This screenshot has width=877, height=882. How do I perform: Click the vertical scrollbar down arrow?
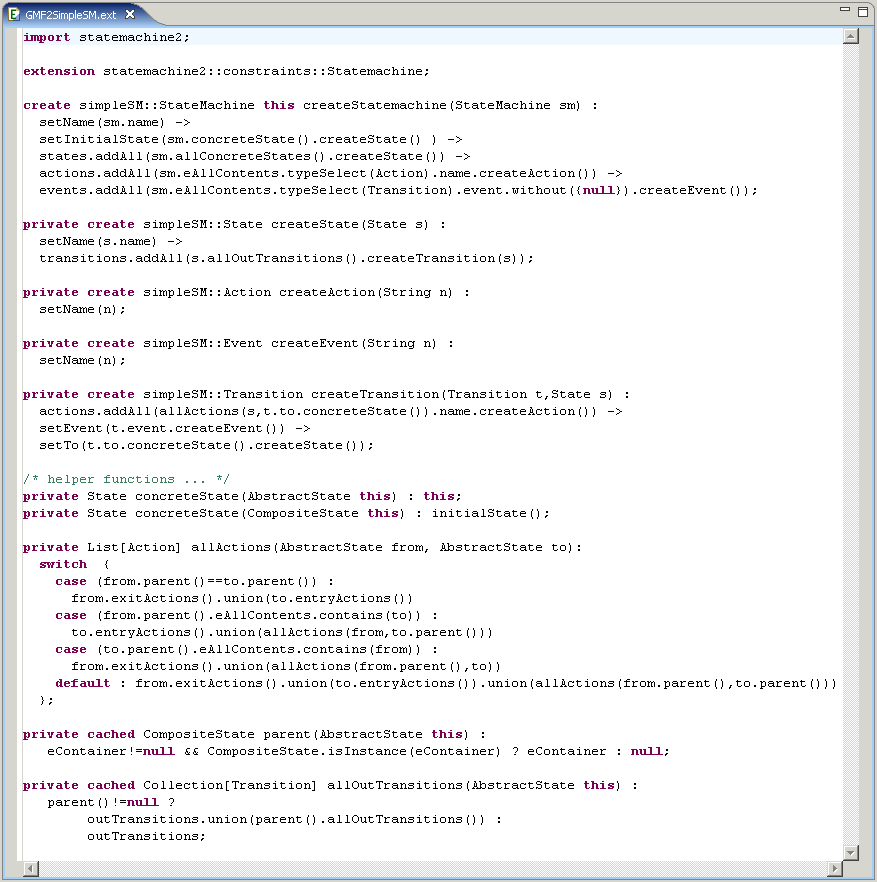click(x=851, y=853)
